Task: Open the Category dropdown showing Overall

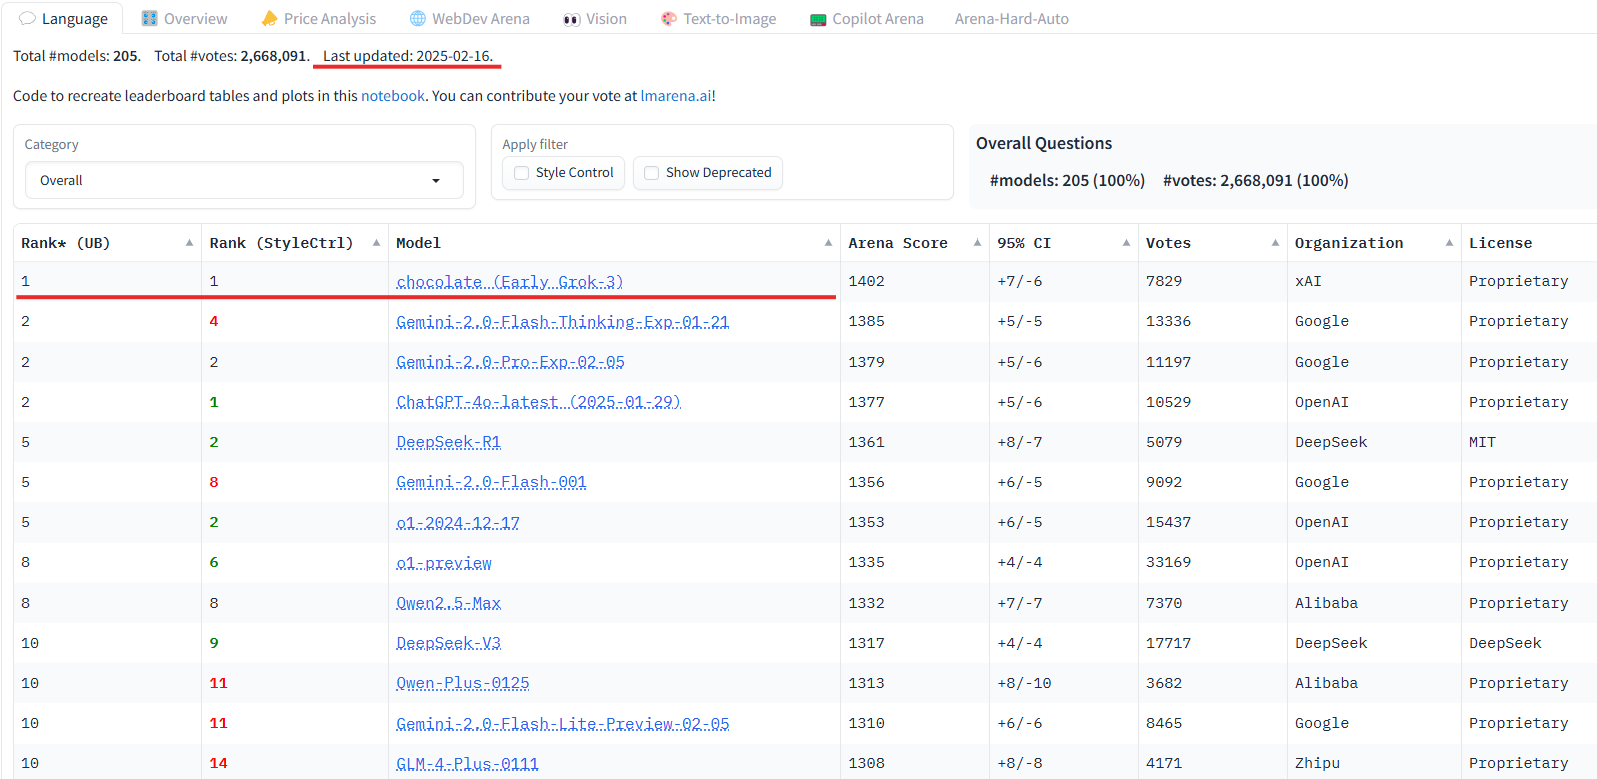Action: tap(244, 180)
